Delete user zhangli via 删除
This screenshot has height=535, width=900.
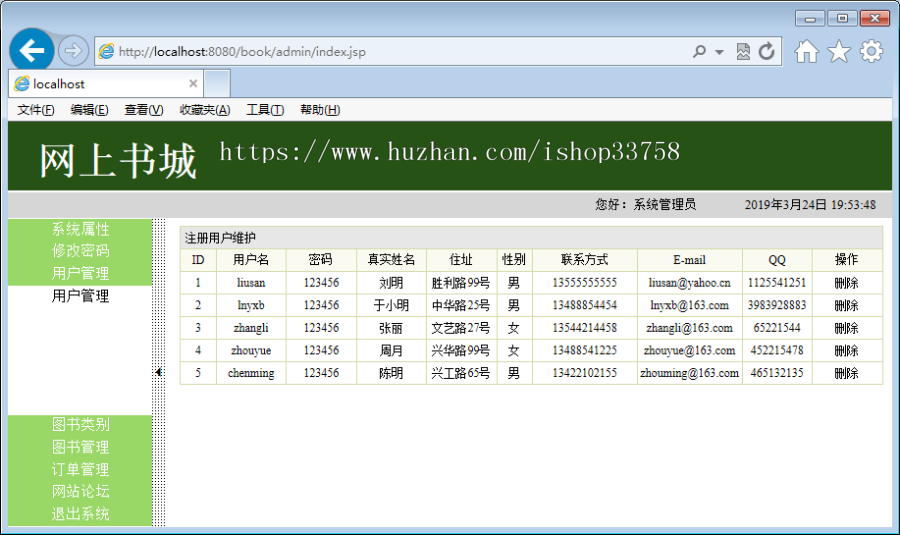point(847,328)
